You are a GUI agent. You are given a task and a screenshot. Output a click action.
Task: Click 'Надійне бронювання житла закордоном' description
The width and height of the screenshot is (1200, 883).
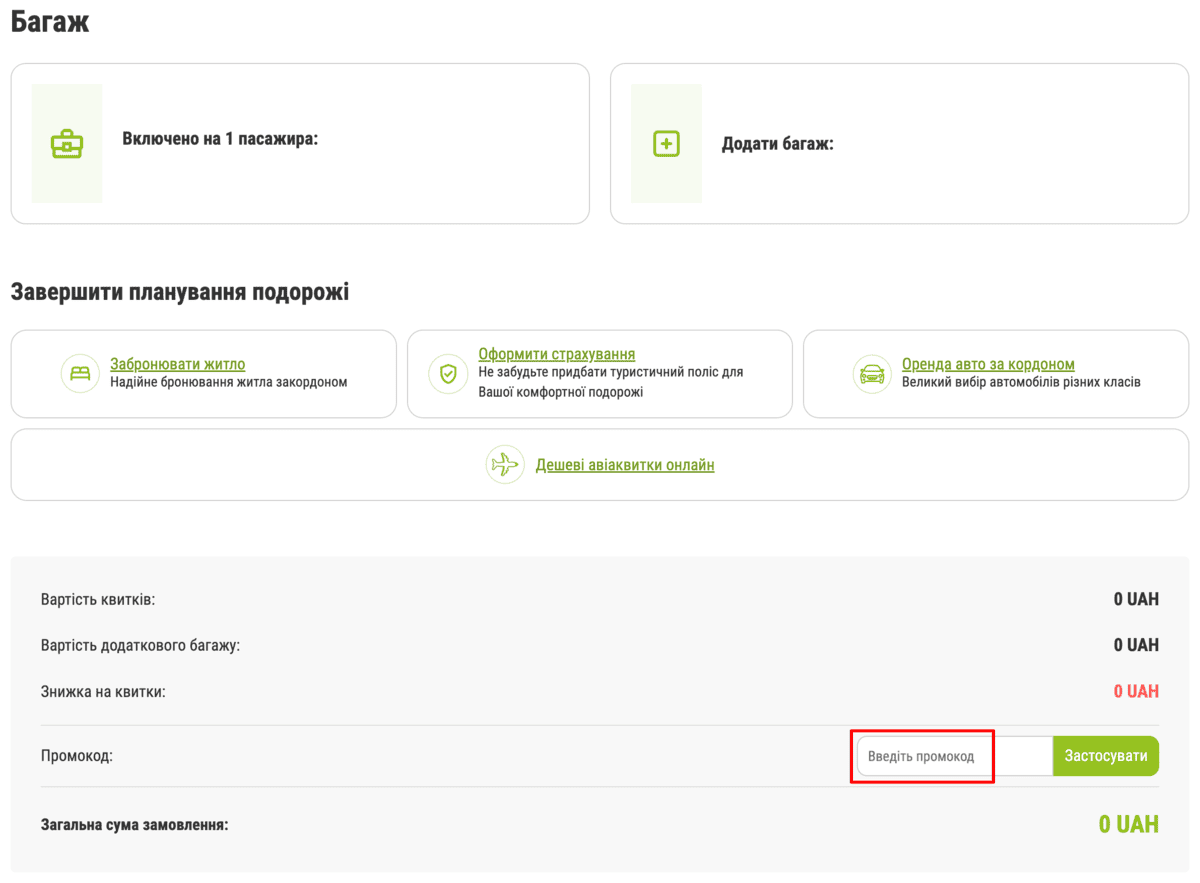[229, 382]
